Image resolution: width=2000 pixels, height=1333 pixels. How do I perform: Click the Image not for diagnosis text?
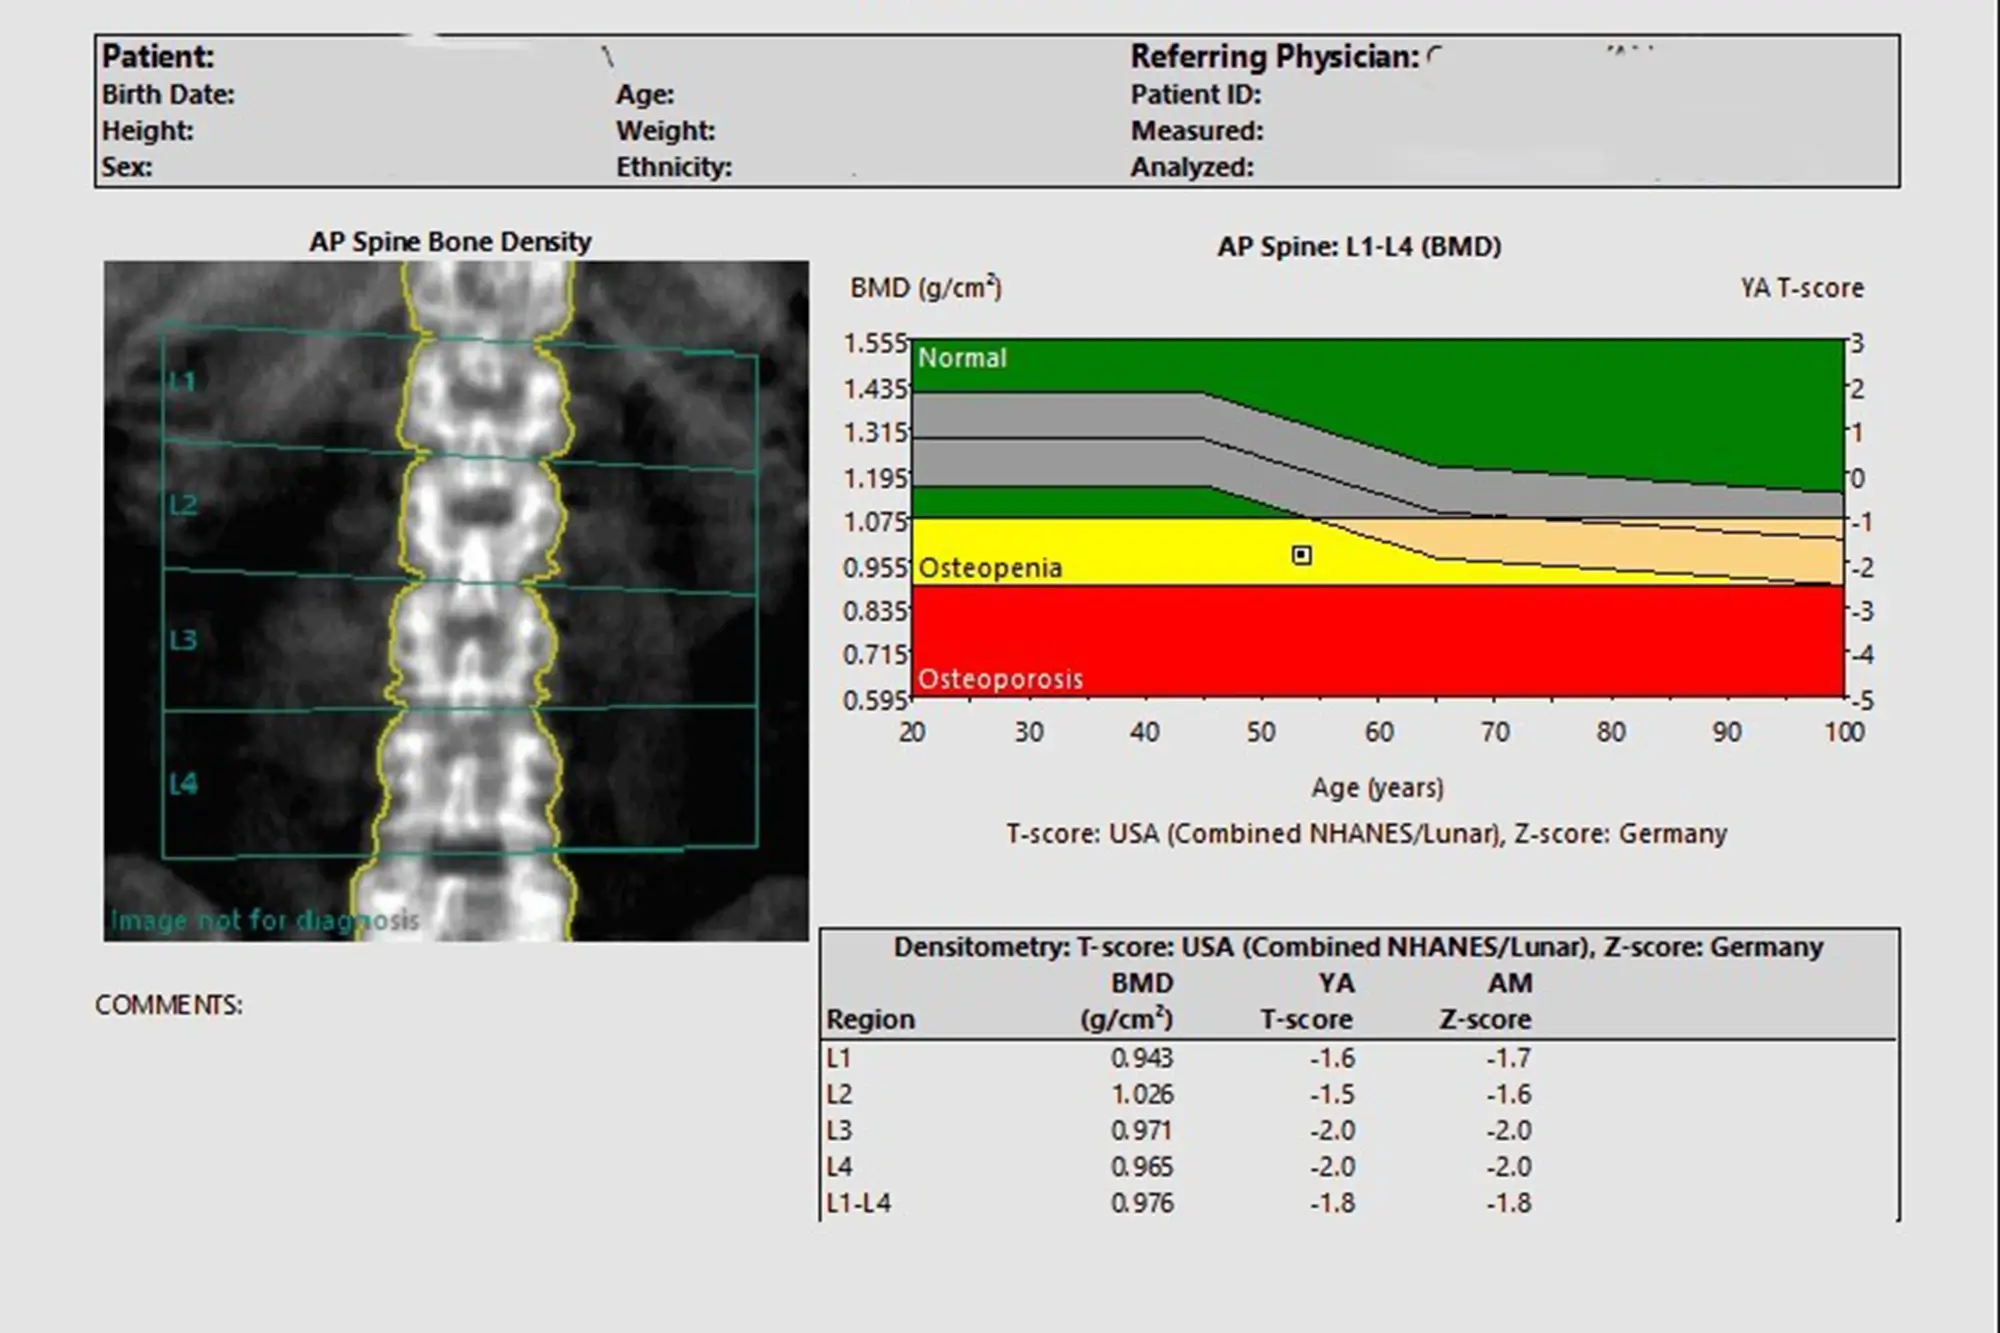(264, 920)
